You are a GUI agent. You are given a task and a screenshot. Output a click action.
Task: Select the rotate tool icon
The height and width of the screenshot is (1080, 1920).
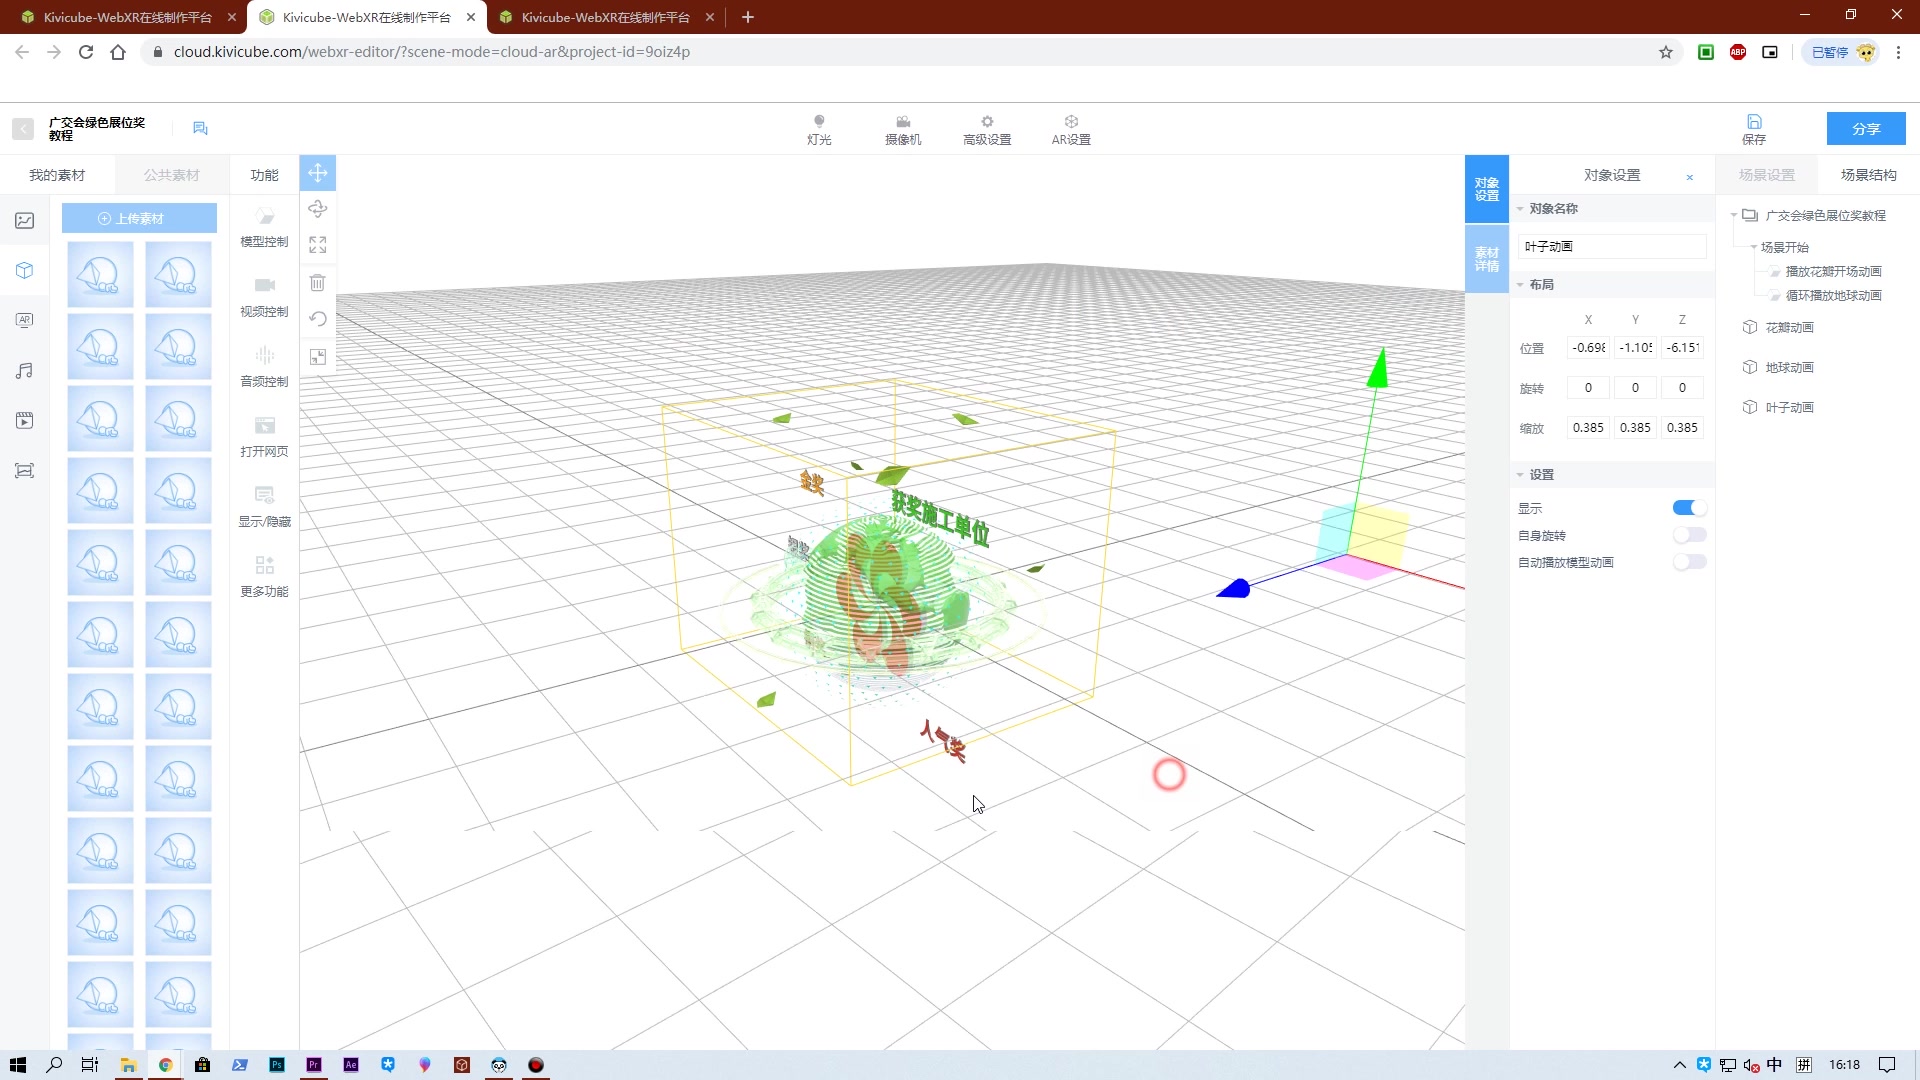click(317, 209)
